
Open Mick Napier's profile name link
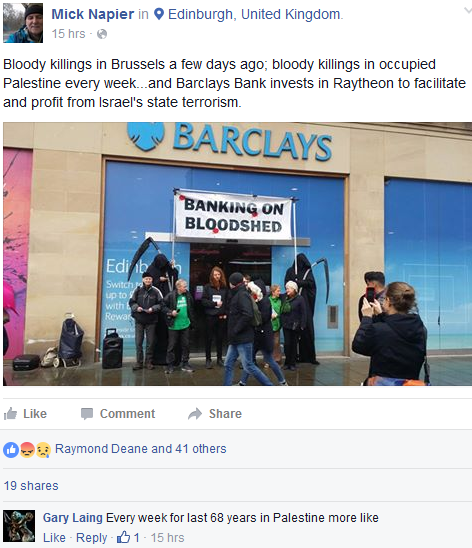[93, 14]
